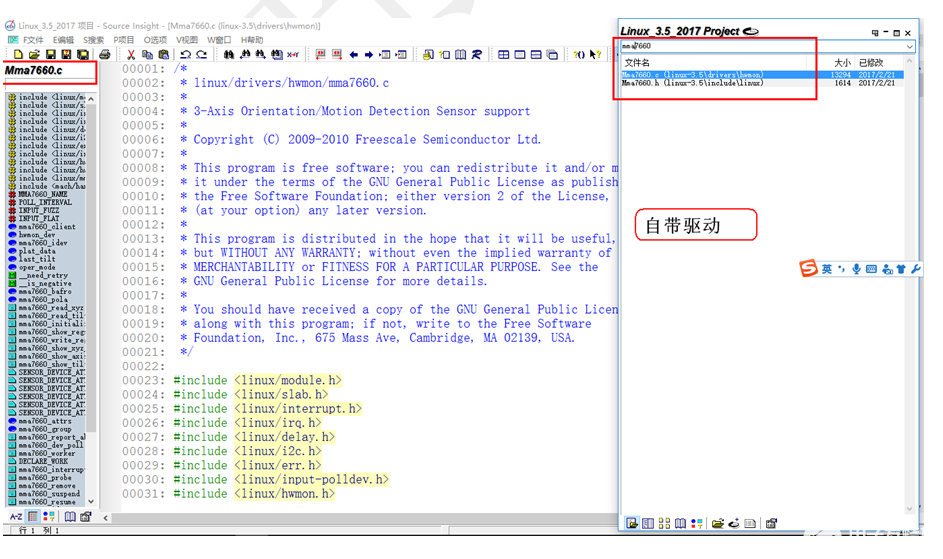This screenshot has width=943, height=559.
Task: Click the 大小 column header
Action: pos(842,63)
